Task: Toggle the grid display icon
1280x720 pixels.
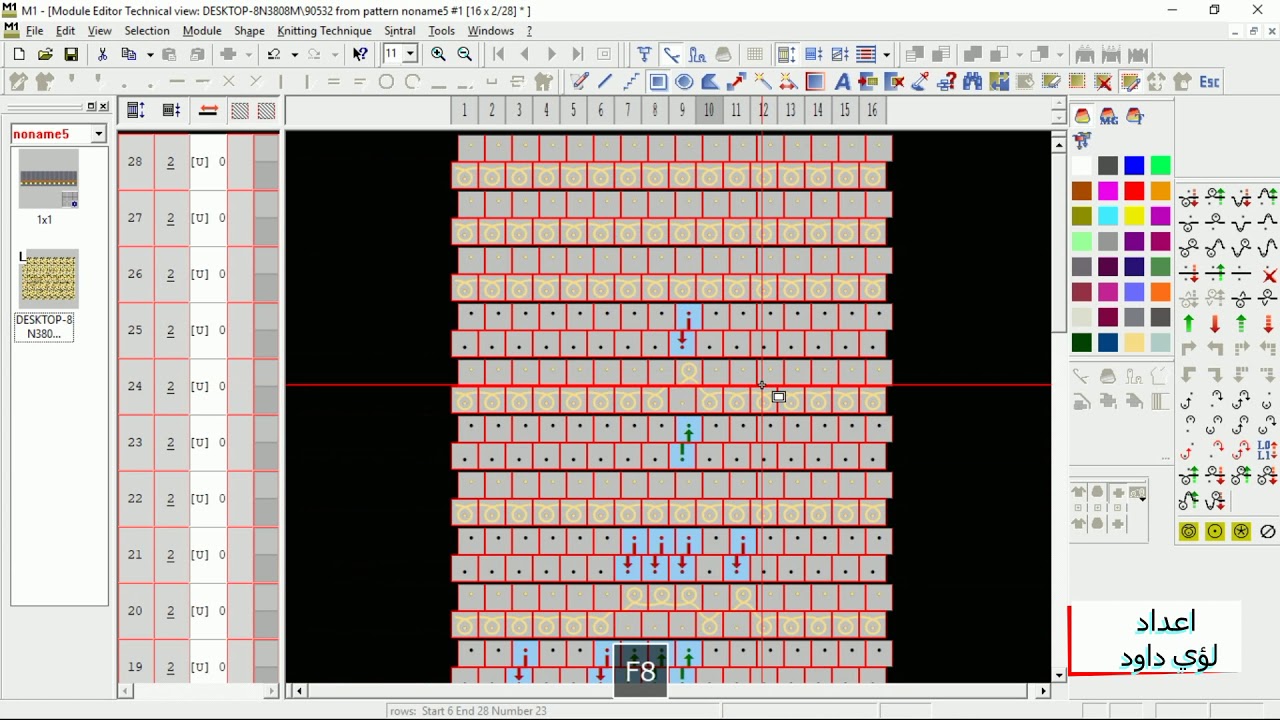Action: [x=755, y=54]
